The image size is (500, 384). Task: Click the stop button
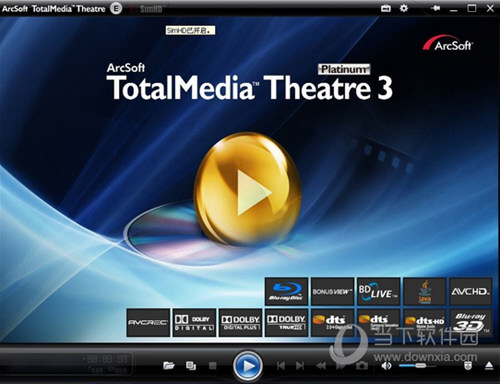point(212,366)
